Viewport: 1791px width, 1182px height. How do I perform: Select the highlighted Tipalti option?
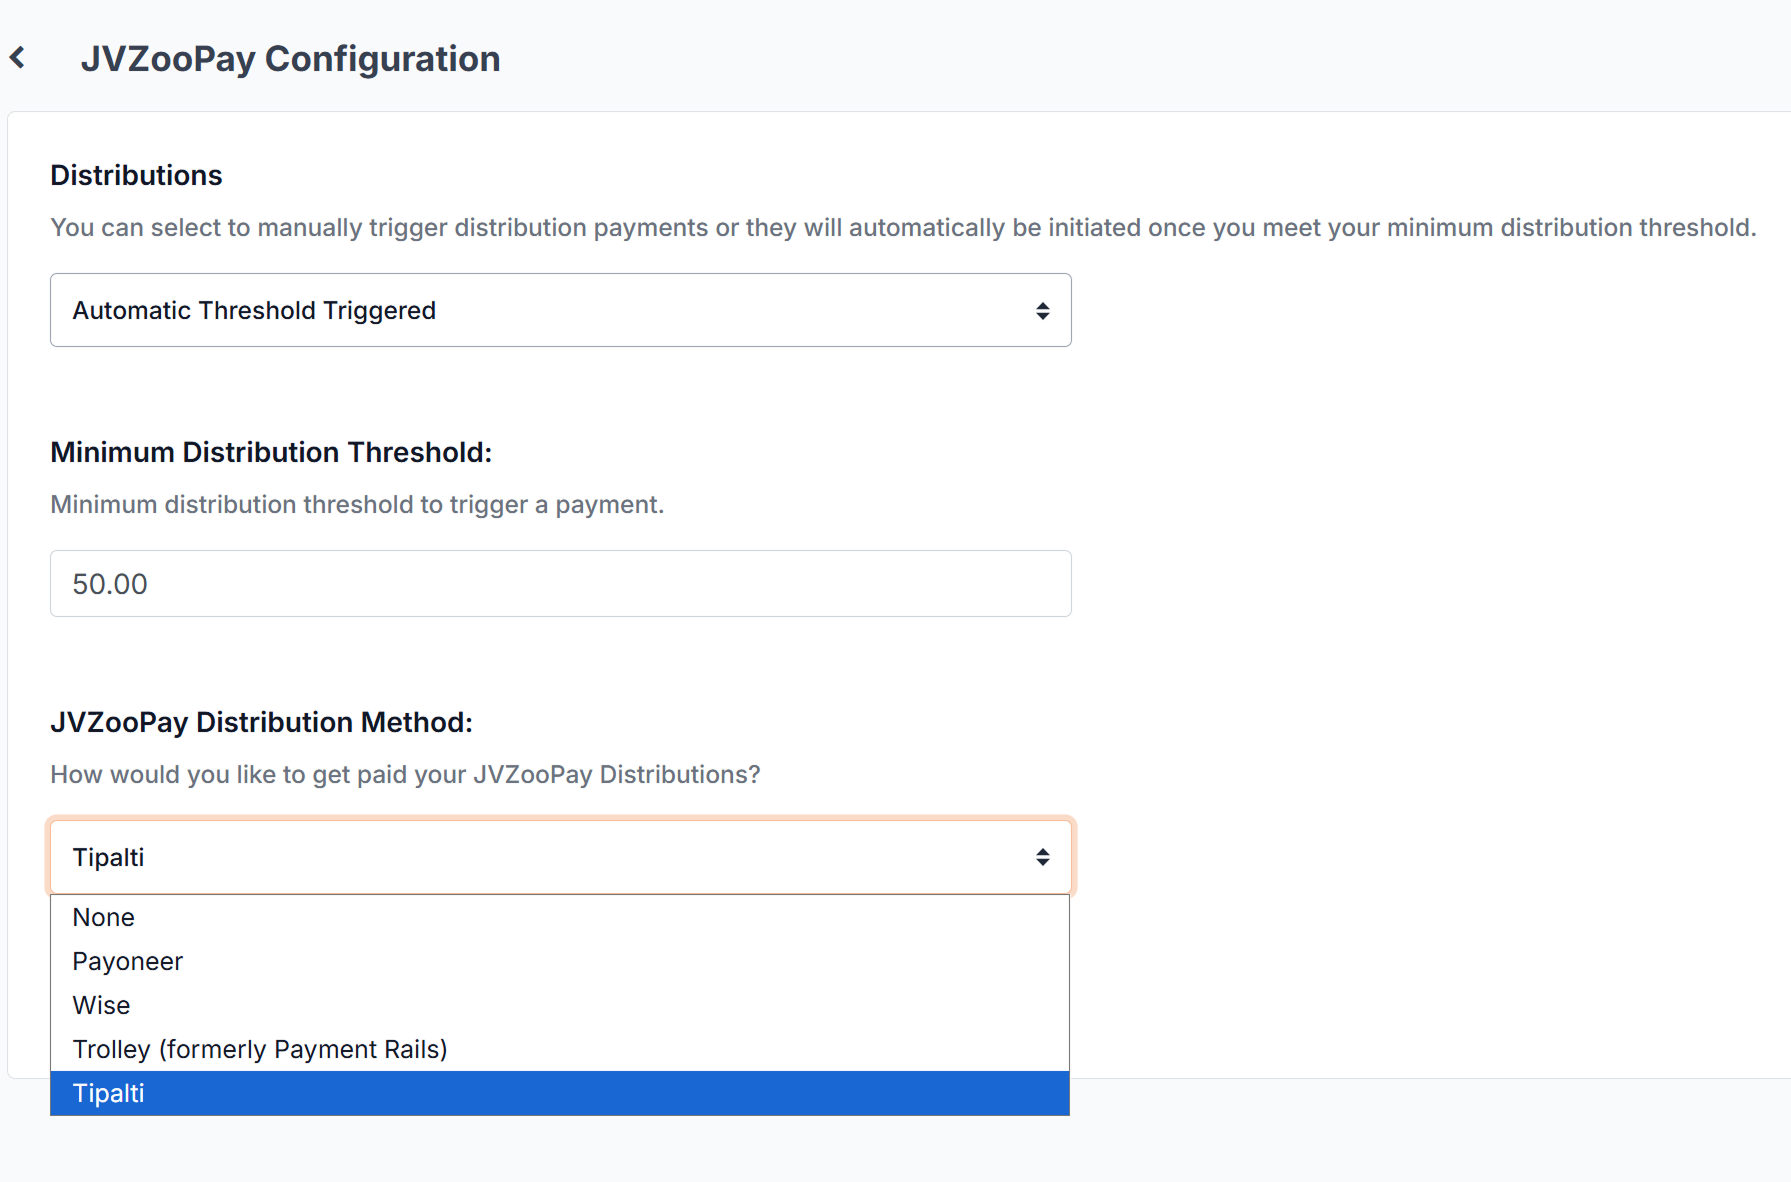(x=560, y=1093)
